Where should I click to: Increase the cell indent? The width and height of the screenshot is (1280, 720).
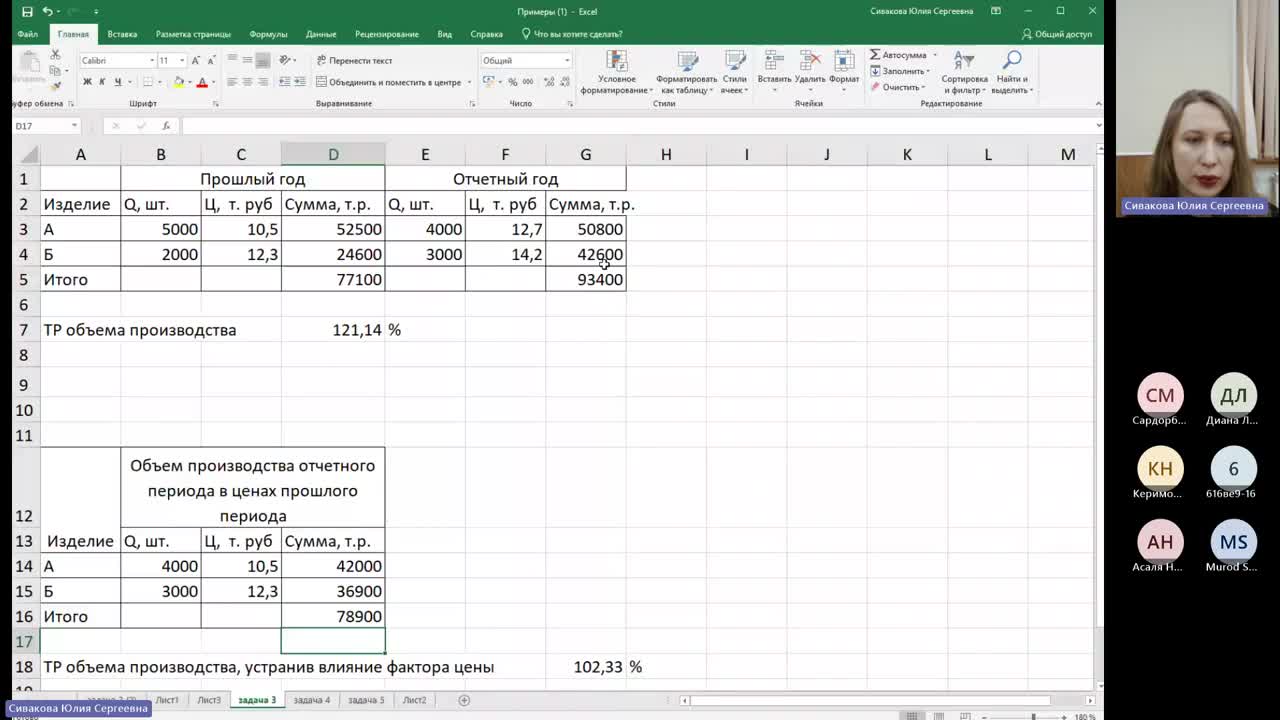[299, 82]
